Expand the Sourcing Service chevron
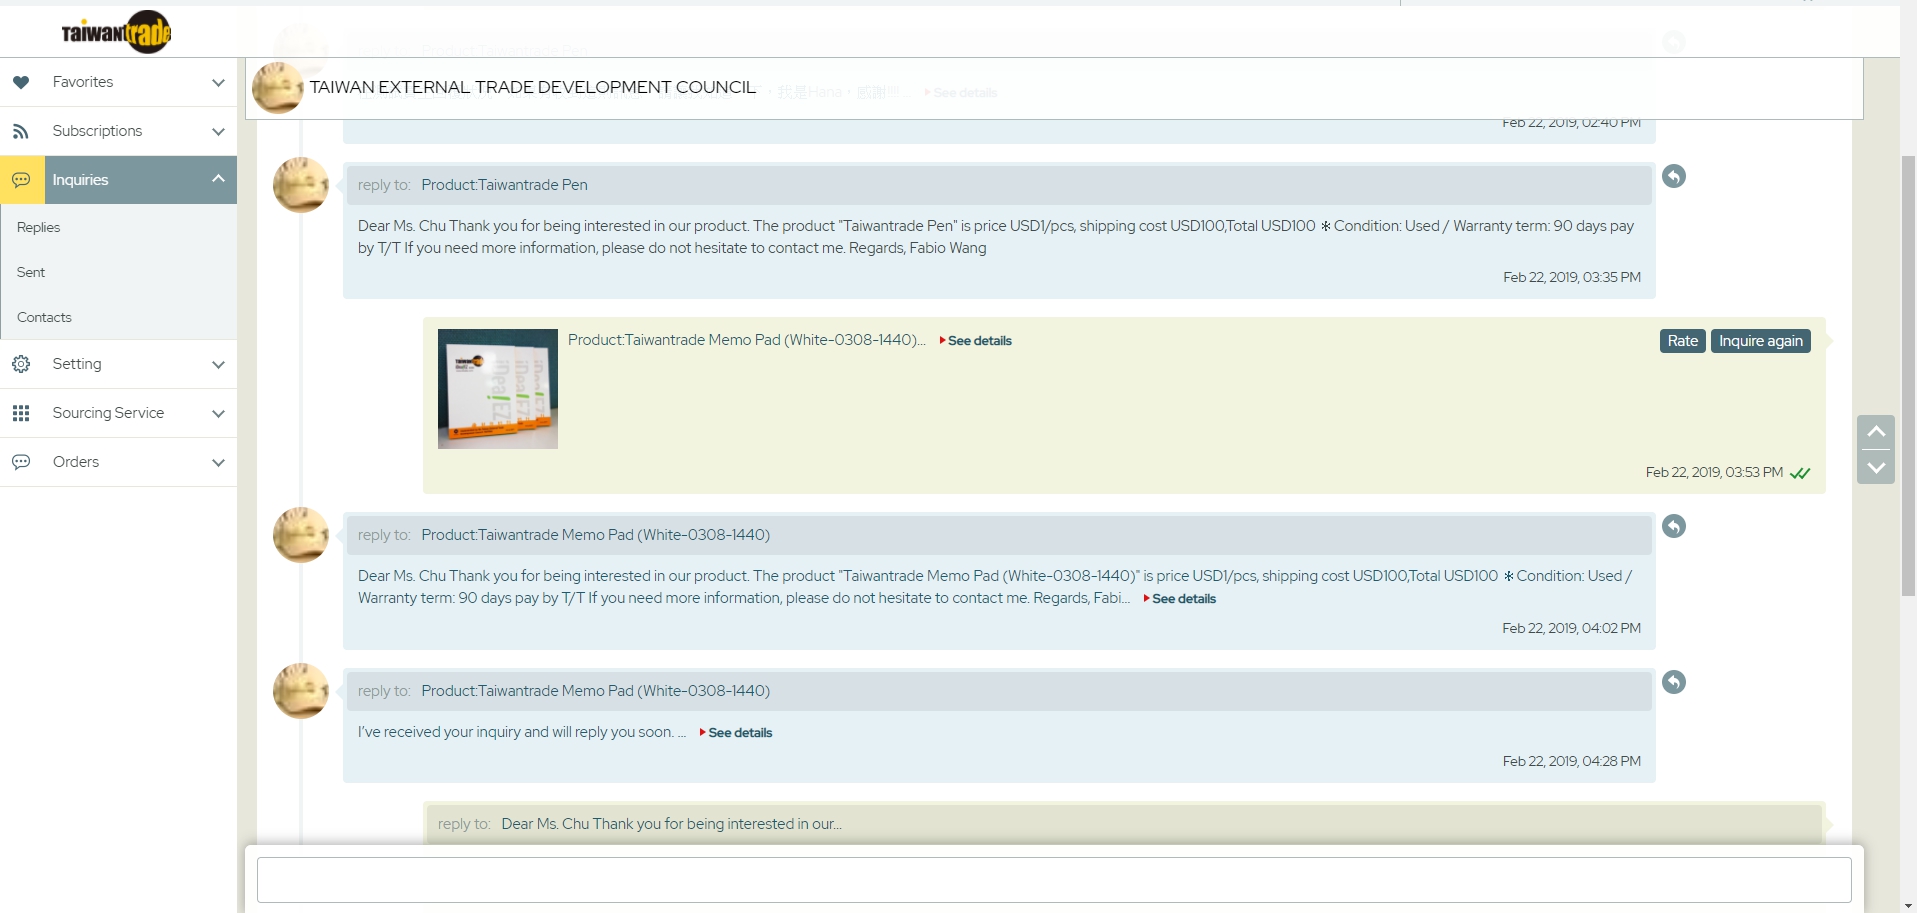 coord(218,414)
